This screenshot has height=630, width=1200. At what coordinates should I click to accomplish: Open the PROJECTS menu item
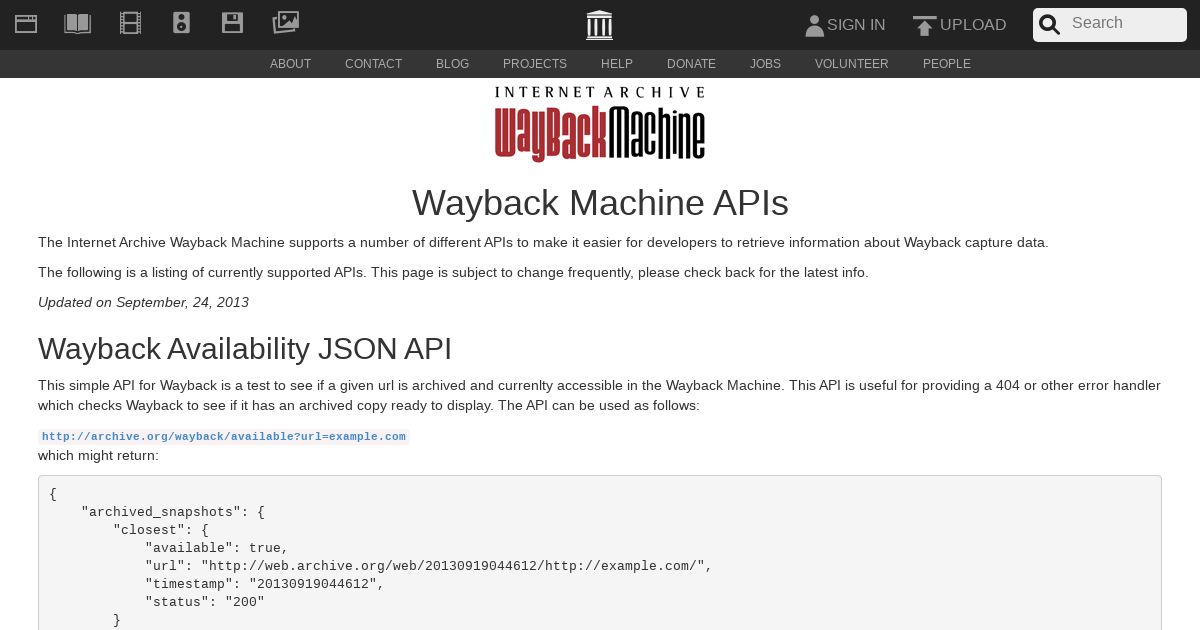[x=535, y=64]
